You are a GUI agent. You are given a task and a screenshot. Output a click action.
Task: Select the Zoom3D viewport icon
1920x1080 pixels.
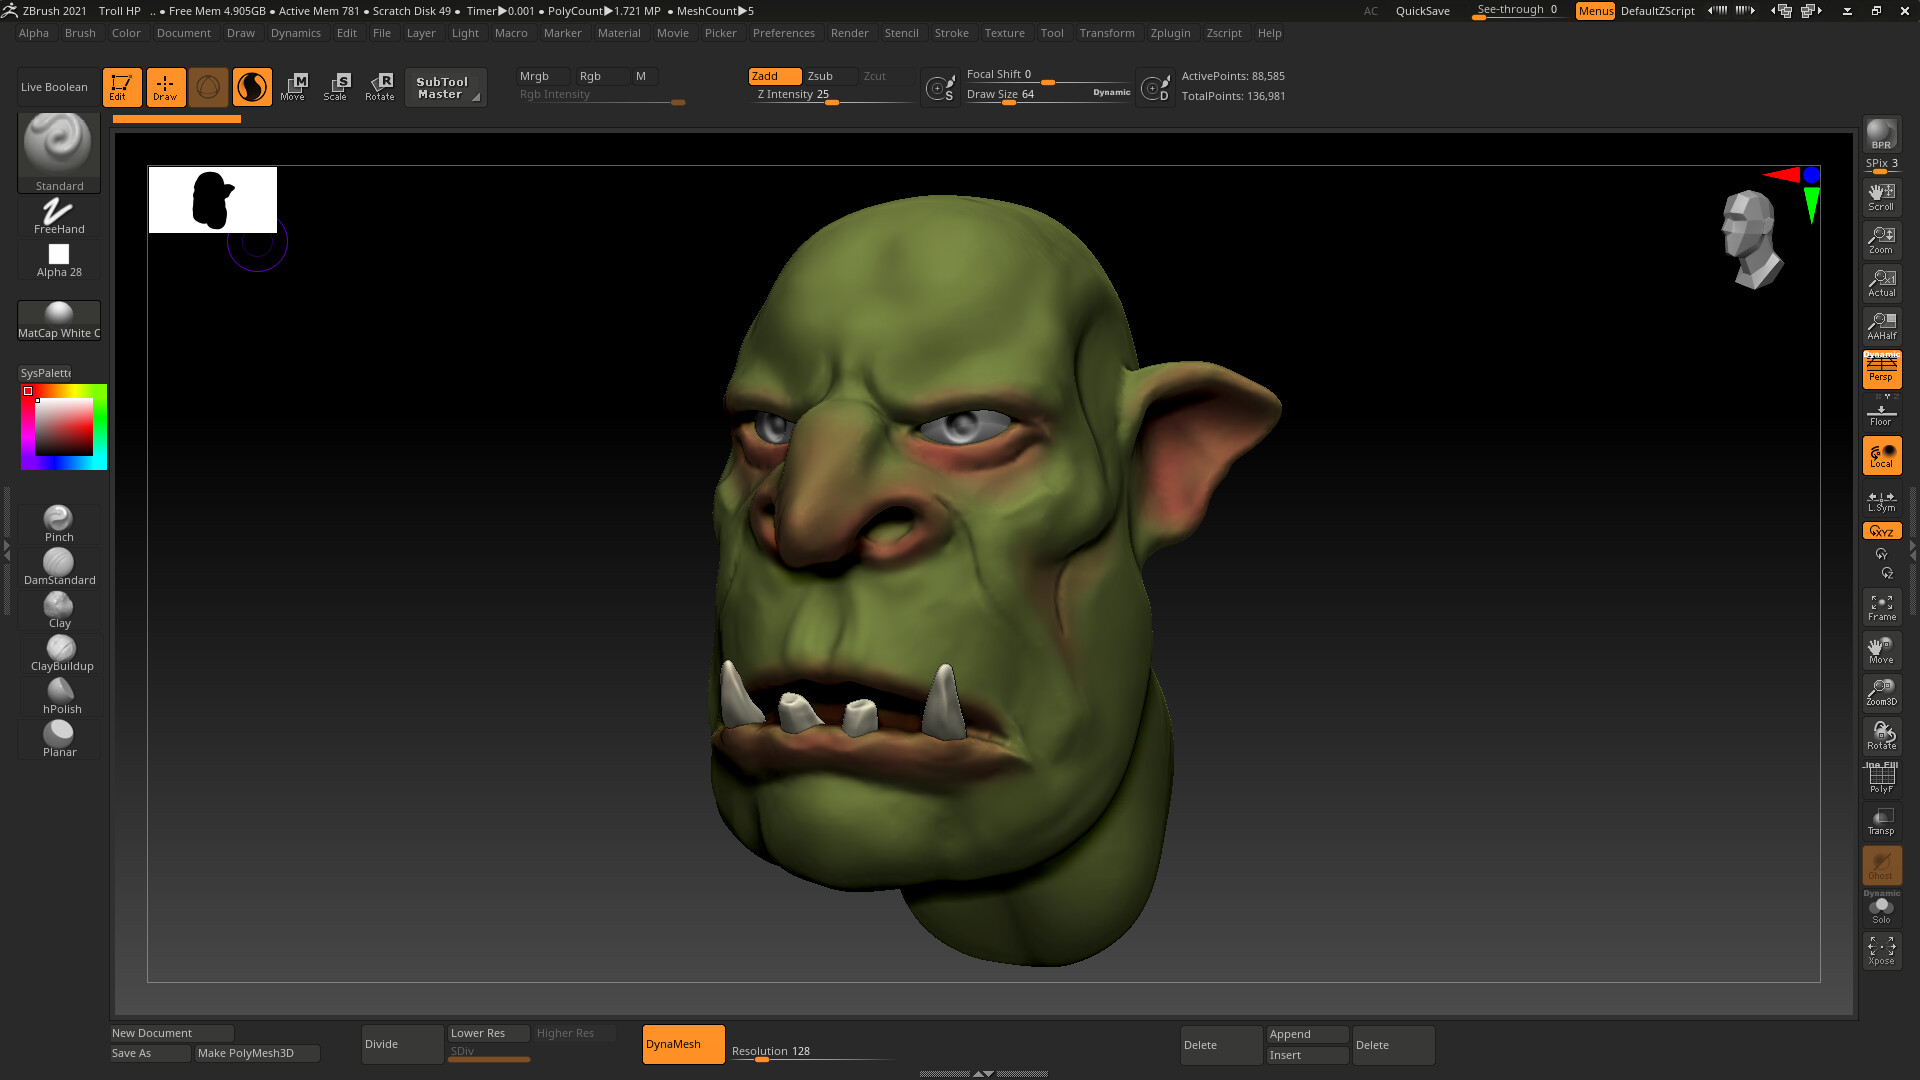(x=1882, y=691)
